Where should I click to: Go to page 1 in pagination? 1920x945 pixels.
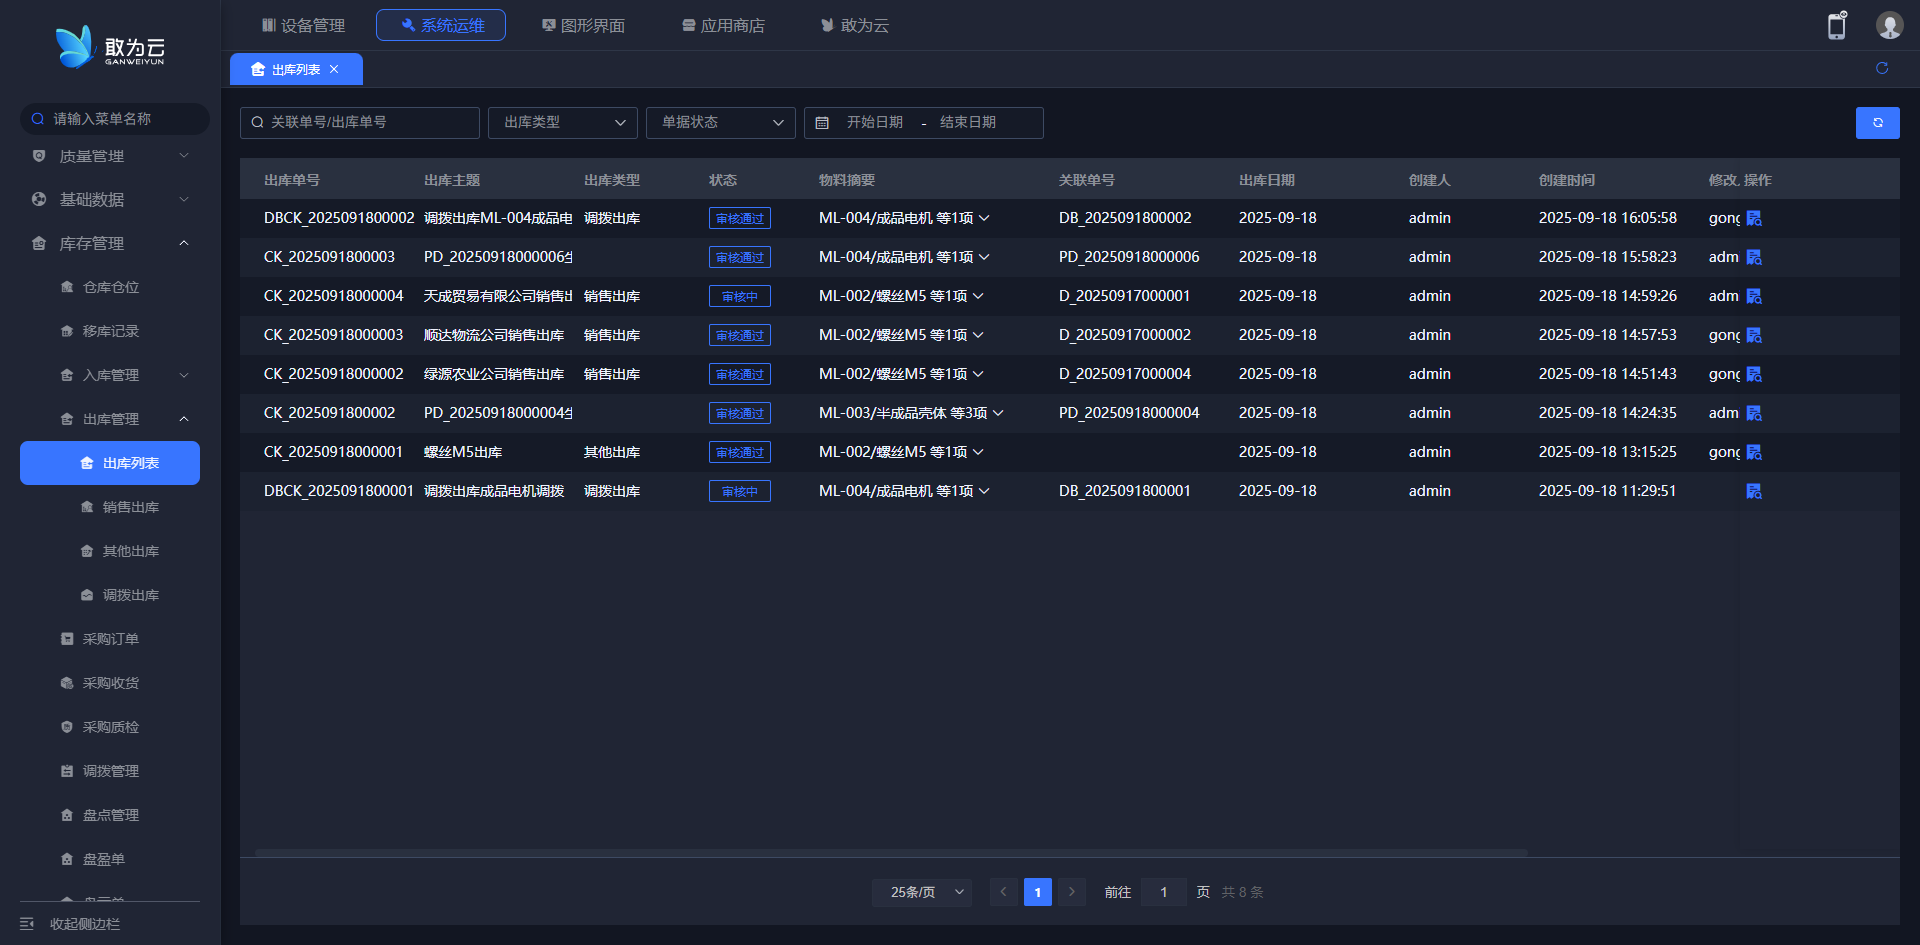tap(1037, 892)
